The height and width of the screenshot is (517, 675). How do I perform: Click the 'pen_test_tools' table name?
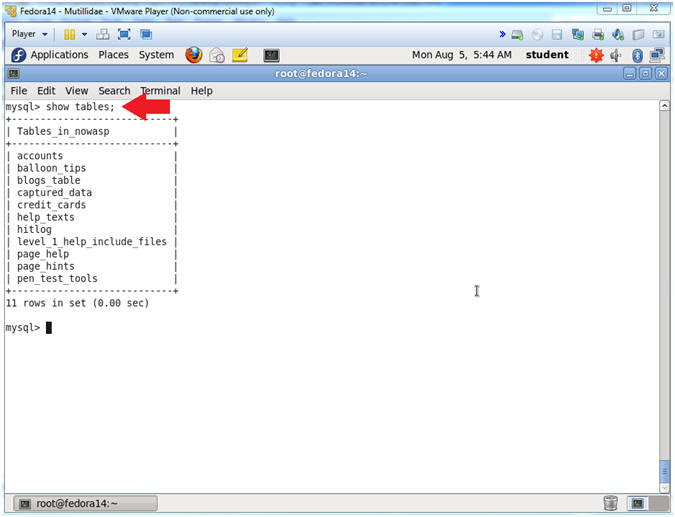pyautogui.click(x=57, y=279)
